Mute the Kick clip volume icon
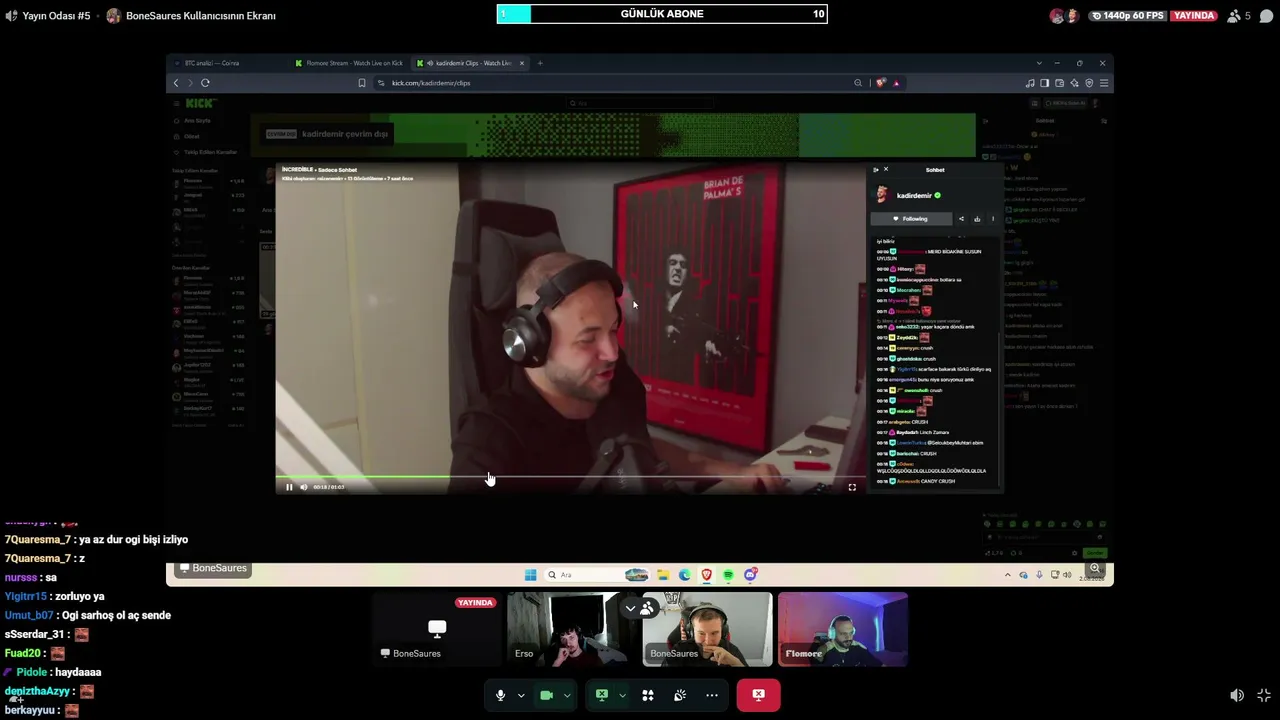This screenshot has height=720, width=1280. (x=304, y=487)
